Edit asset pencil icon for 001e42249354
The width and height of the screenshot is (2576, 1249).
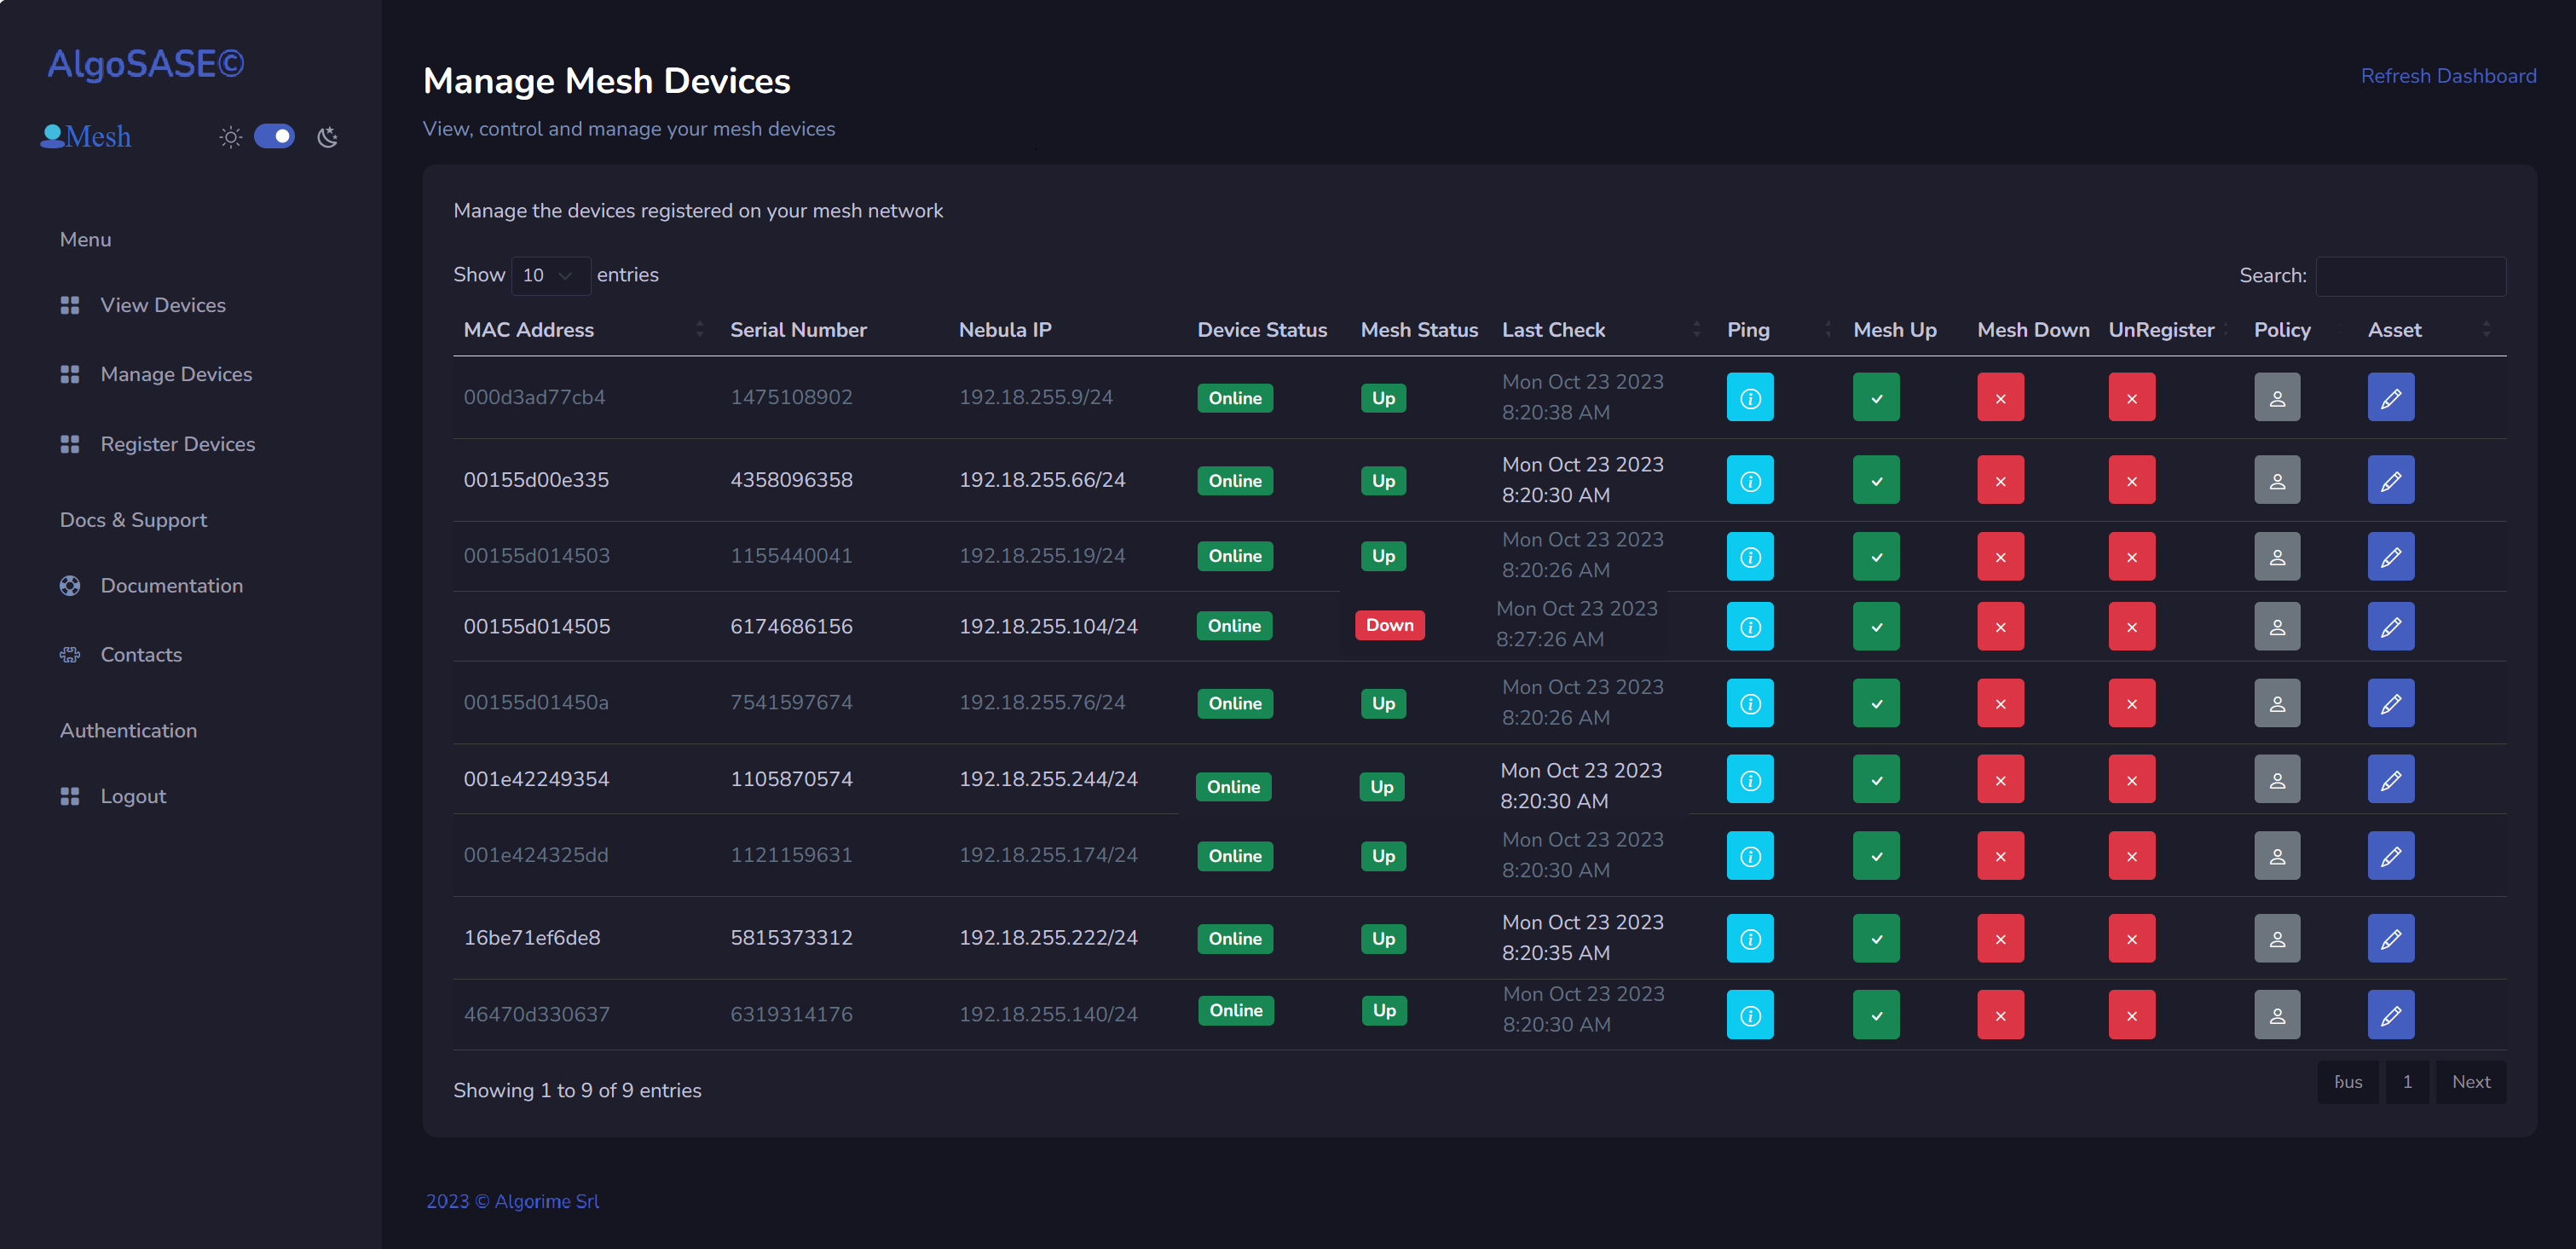pos(2390,779)
